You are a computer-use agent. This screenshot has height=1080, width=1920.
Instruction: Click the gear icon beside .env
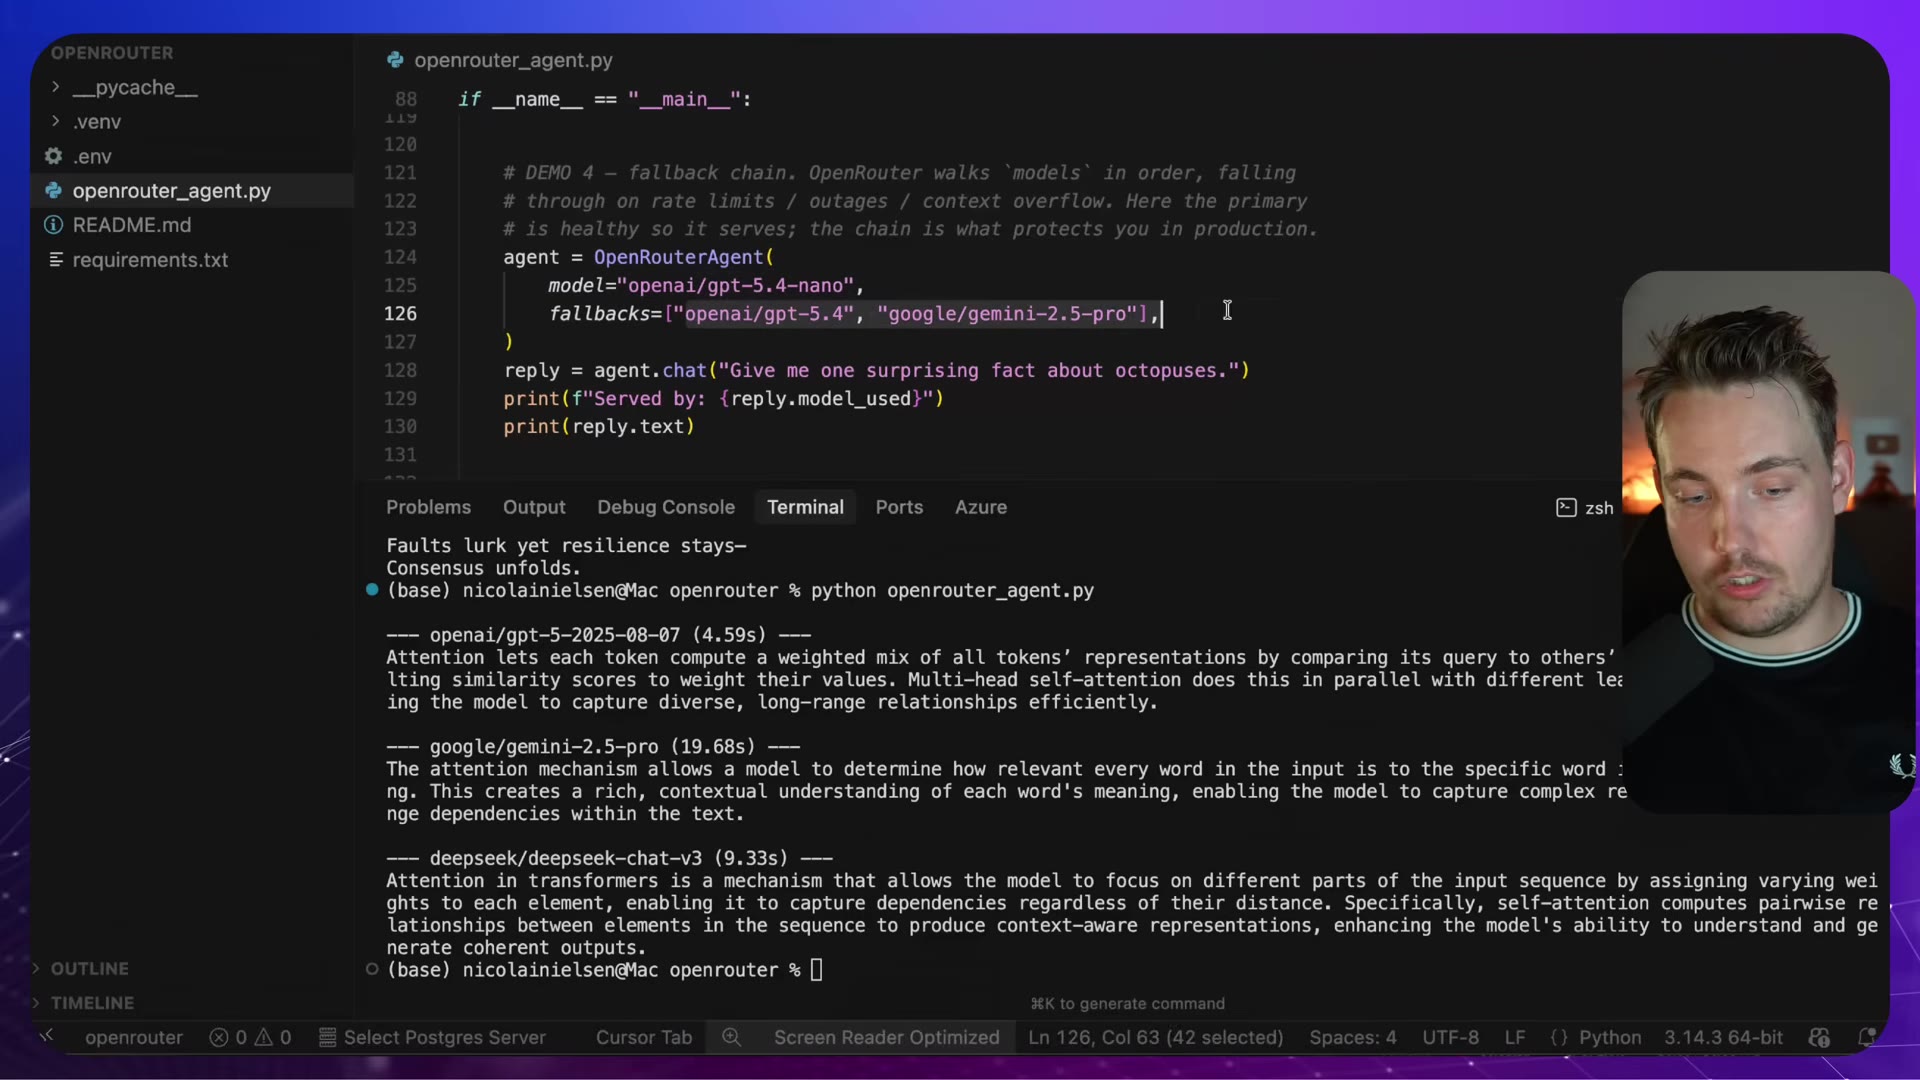[54, 156]
